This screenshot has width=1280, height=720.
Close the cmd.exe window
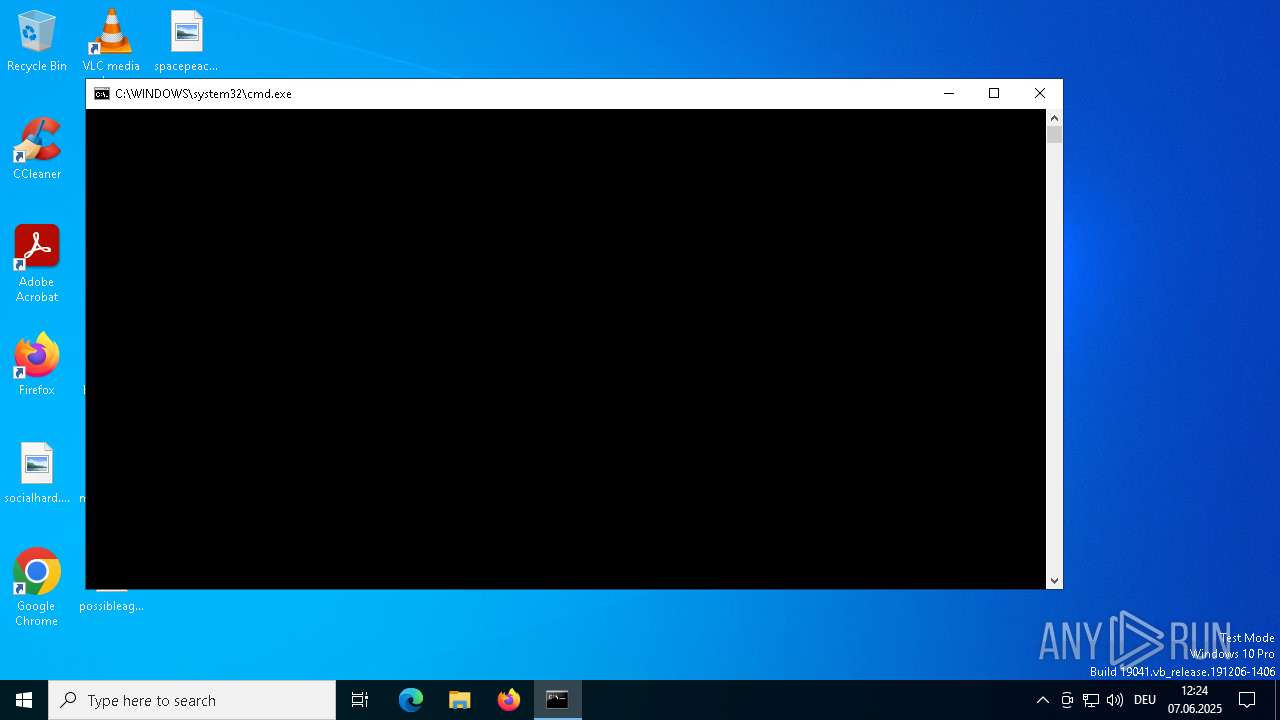(x=1040, y=94)
